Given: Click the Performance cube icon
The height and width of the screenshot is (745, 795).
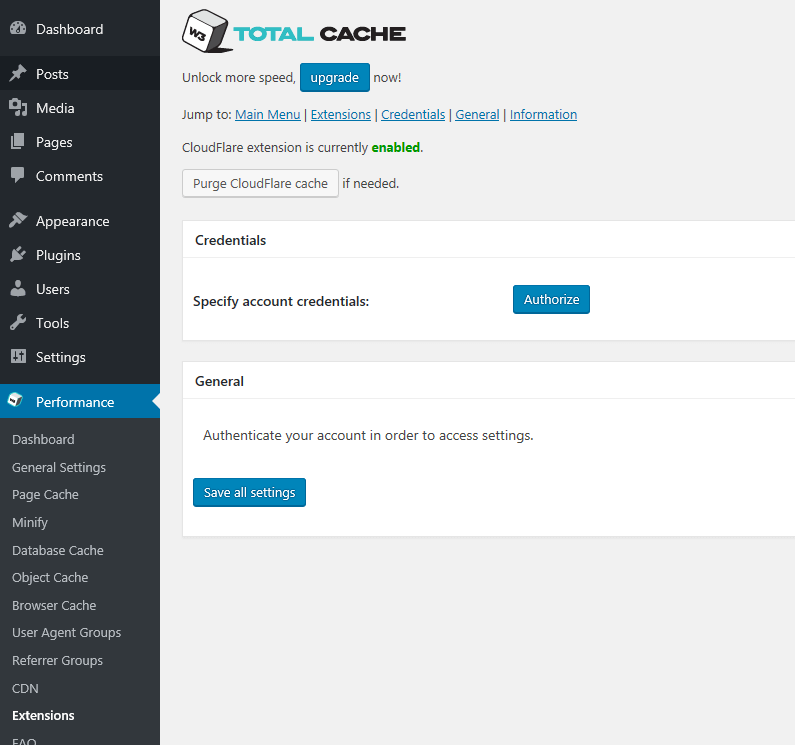Looking at the screenshot, I should (16, 401).
